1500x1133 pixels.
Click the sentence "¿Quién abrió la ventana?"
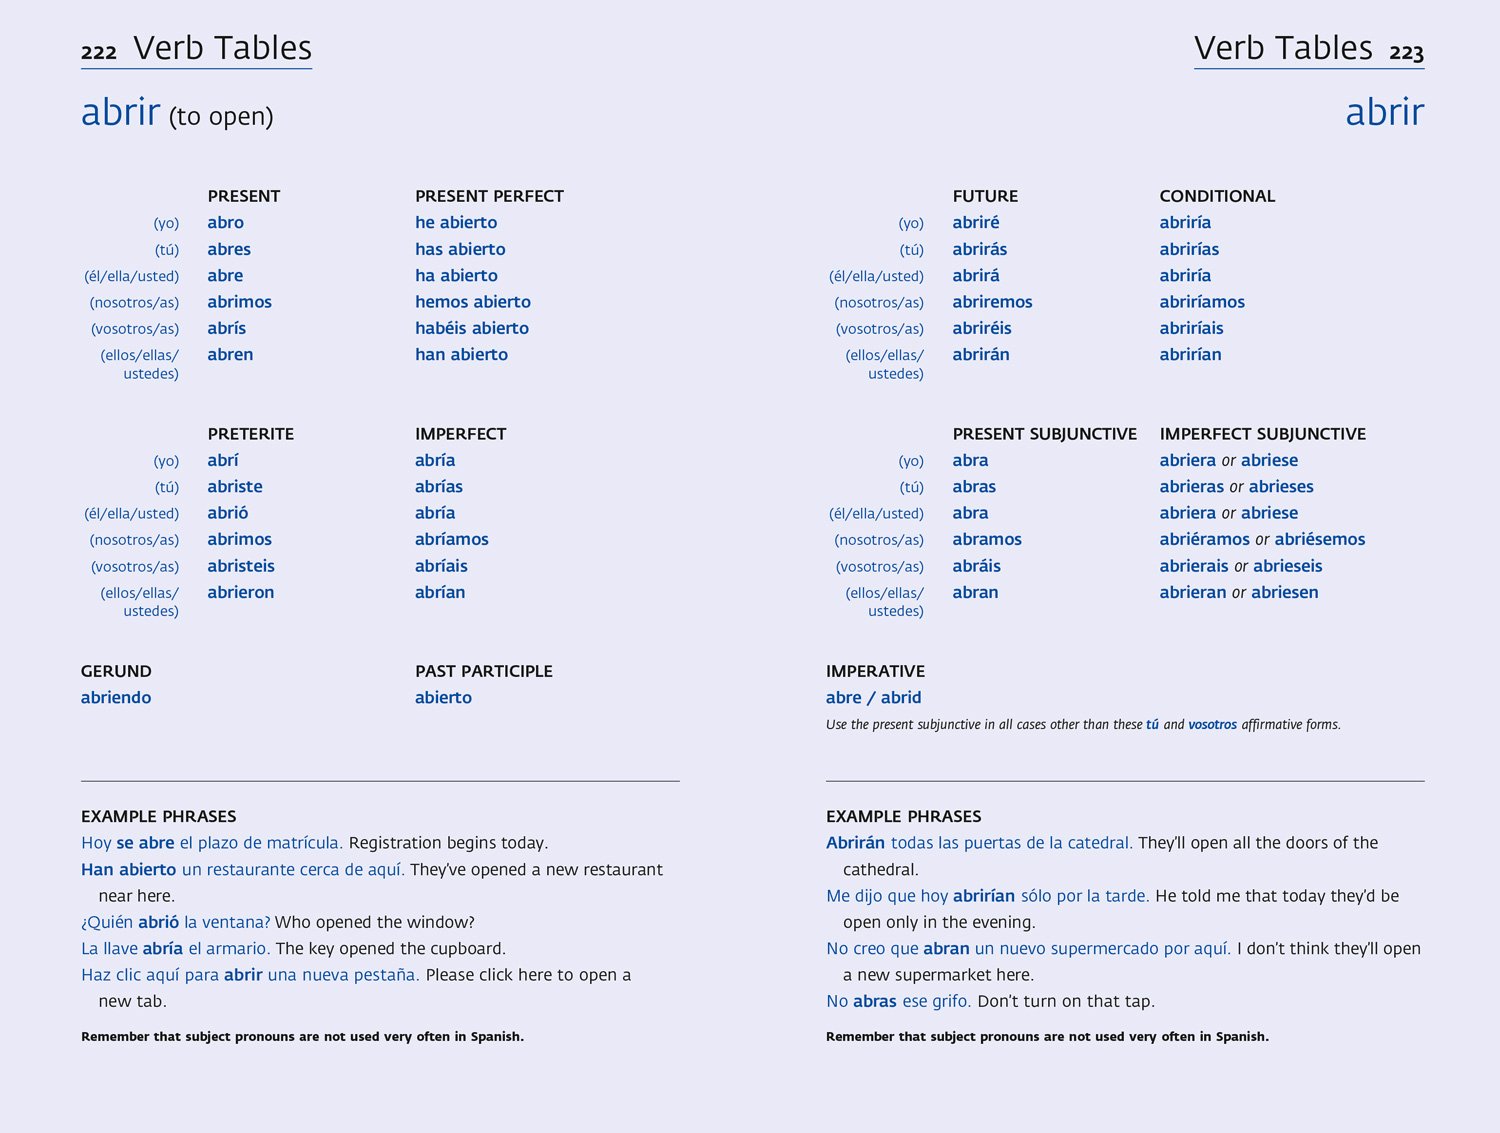pyautogui.click(x=176, y=922)
